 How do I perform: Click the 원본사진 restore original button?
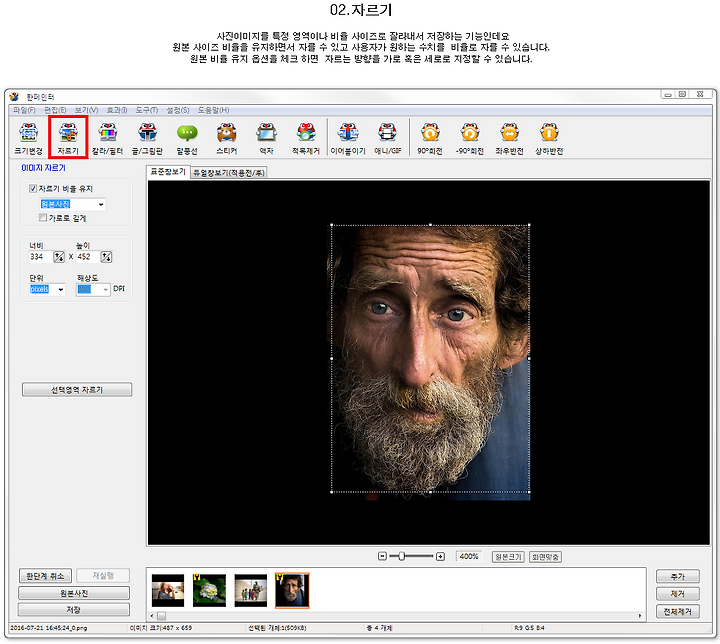click(74, 593)
